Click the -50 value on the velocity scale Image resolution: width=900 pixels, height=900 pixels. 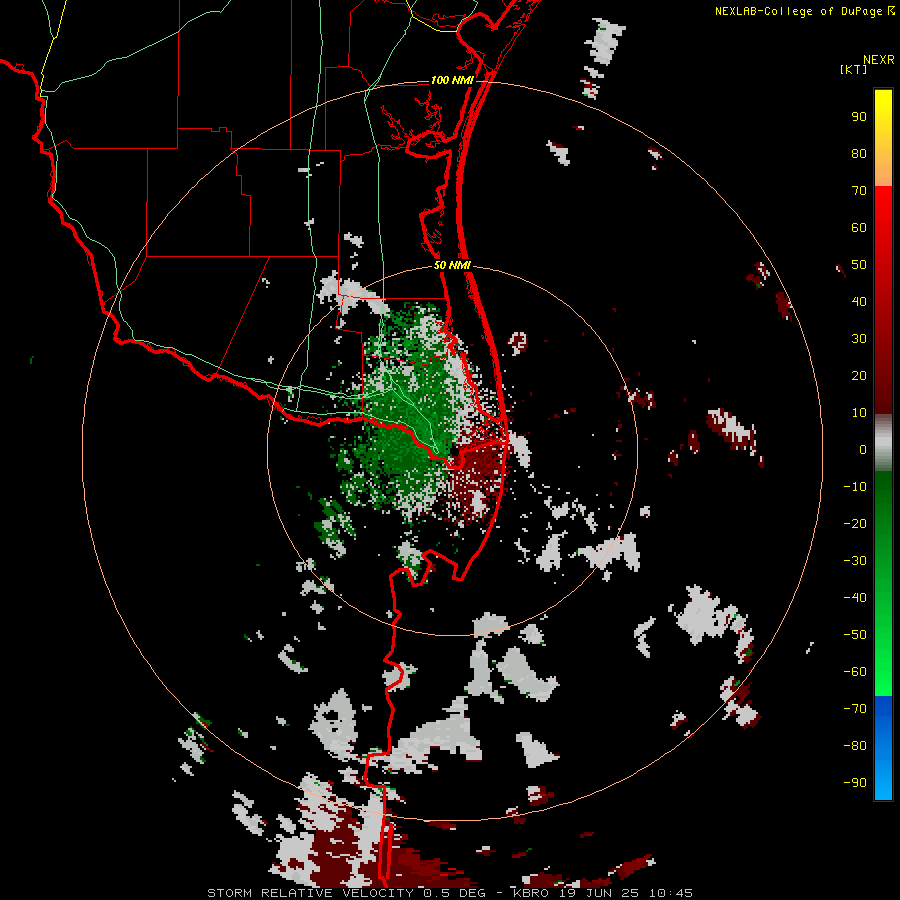pyautogui.click(x=855, y=635)
